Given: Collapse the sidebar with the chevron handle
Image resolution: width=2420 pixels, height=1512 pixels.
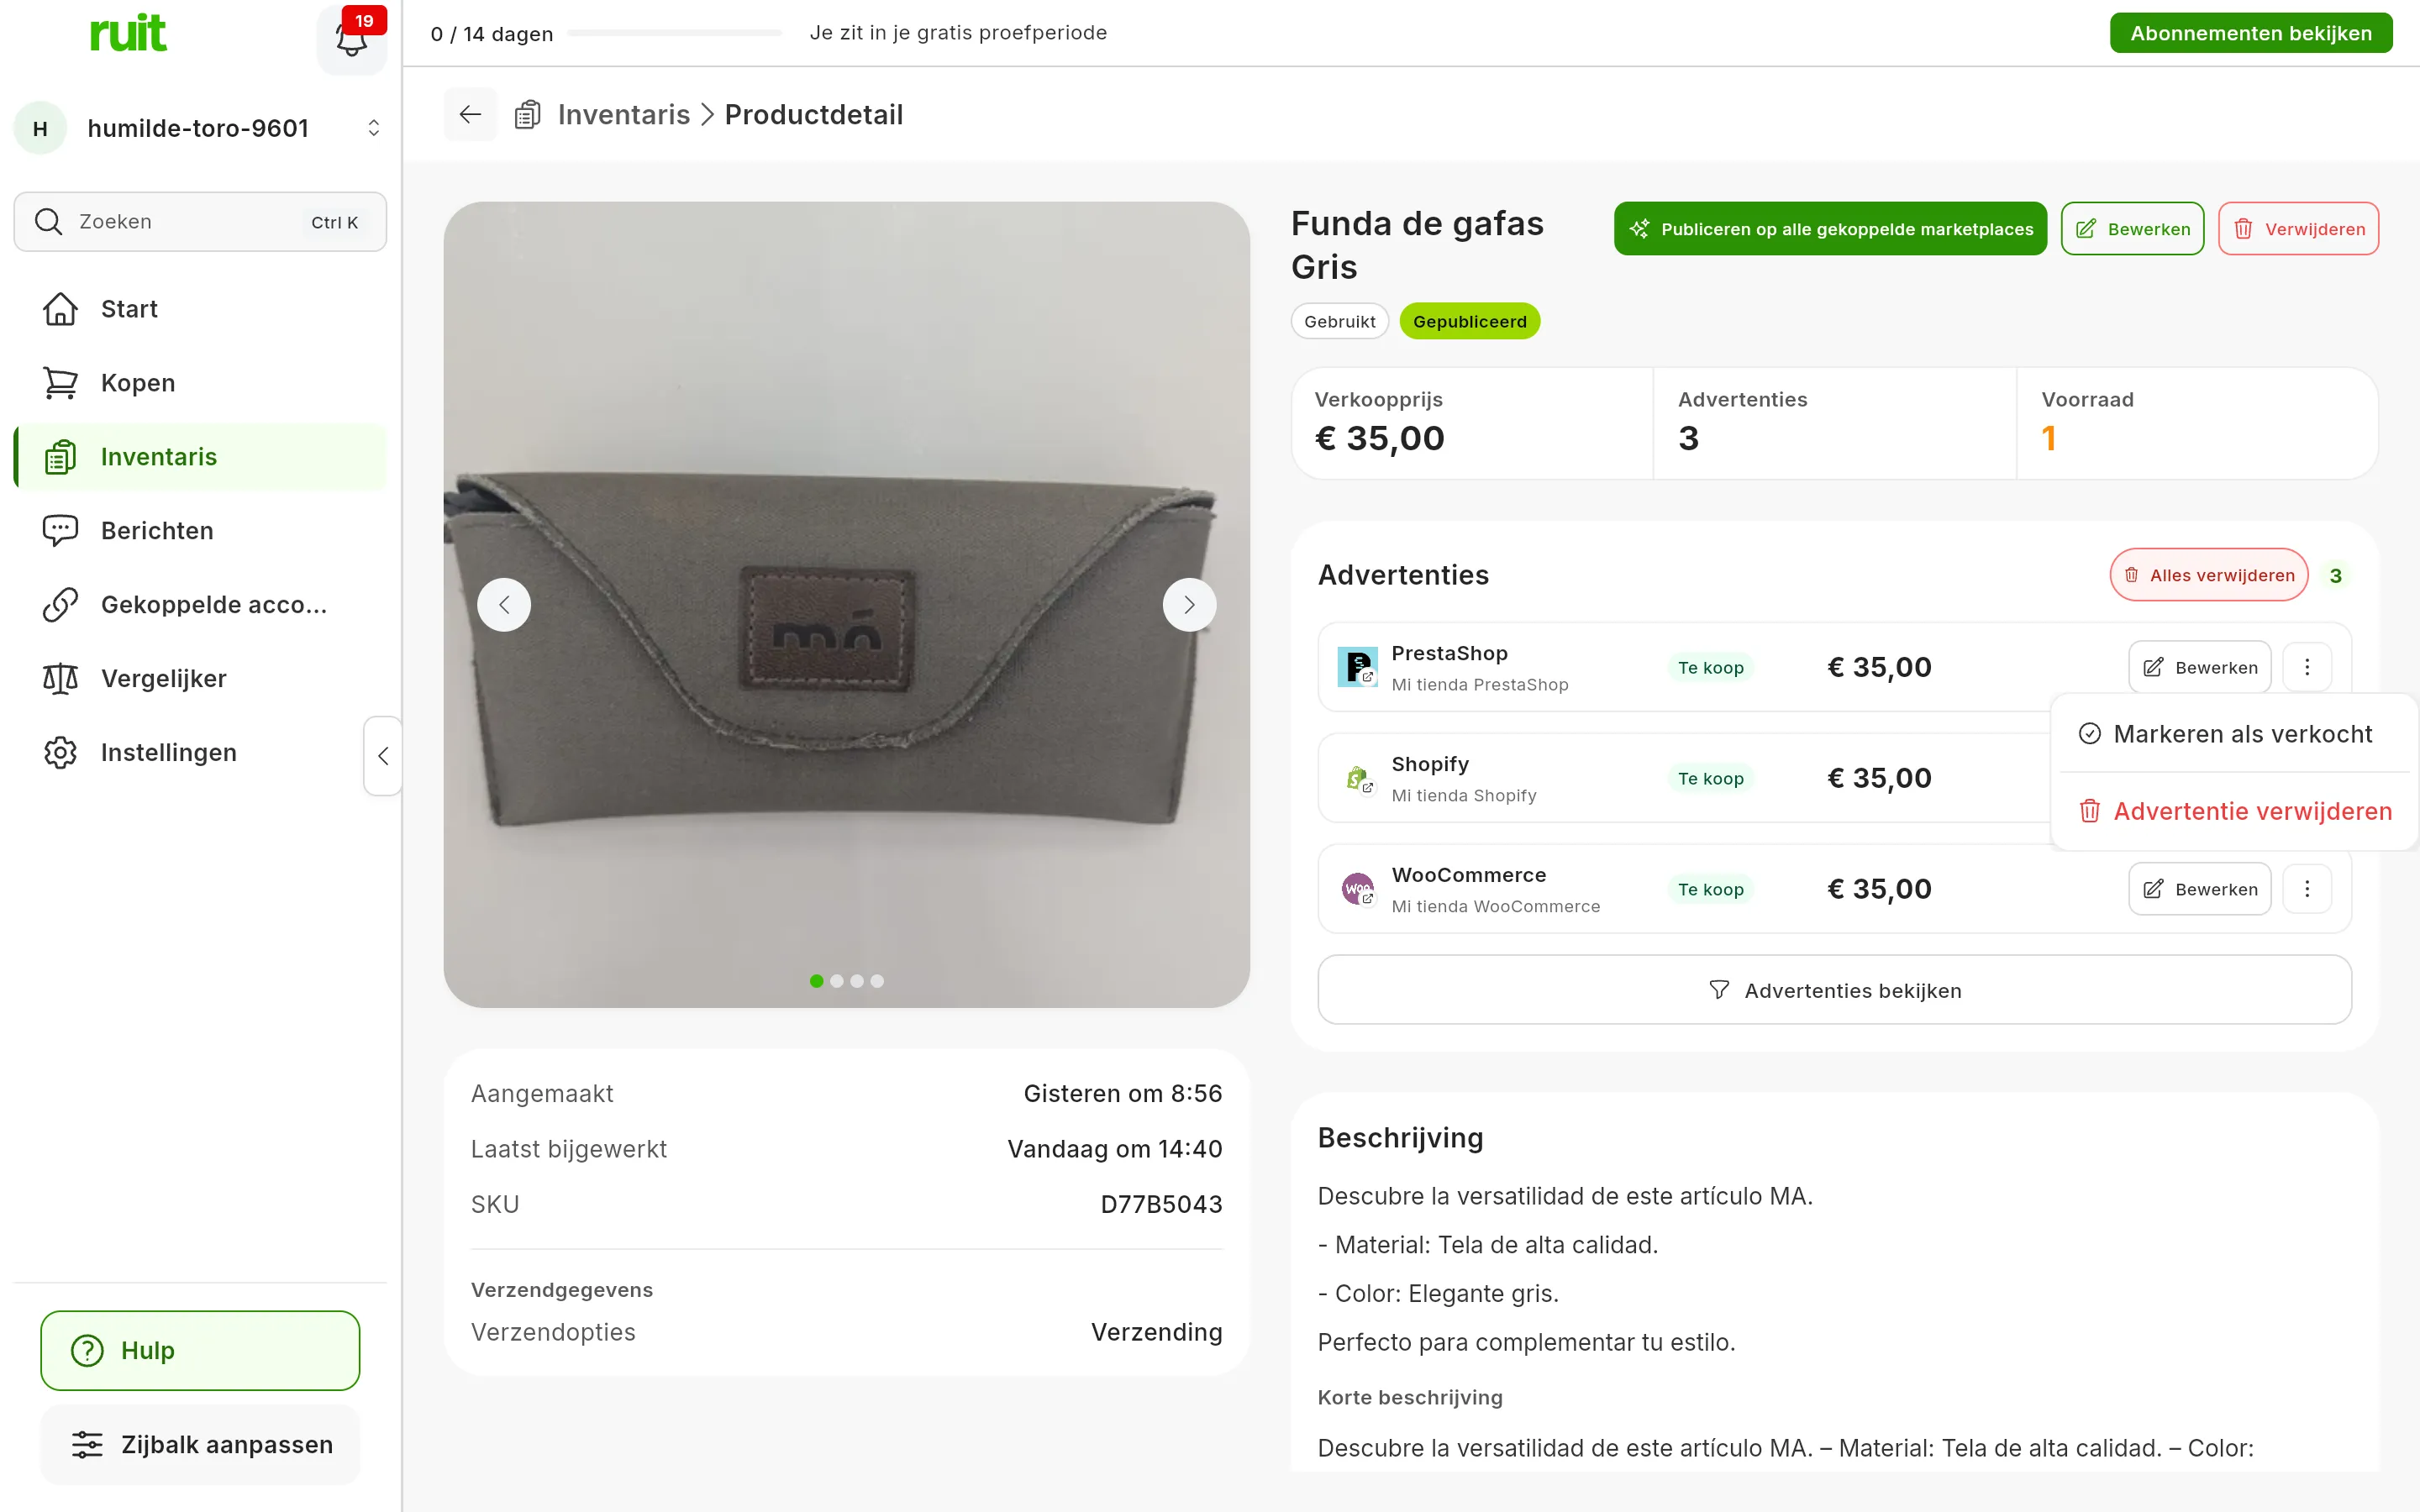Looking at the screenshot, I should (x=383, y=756).
